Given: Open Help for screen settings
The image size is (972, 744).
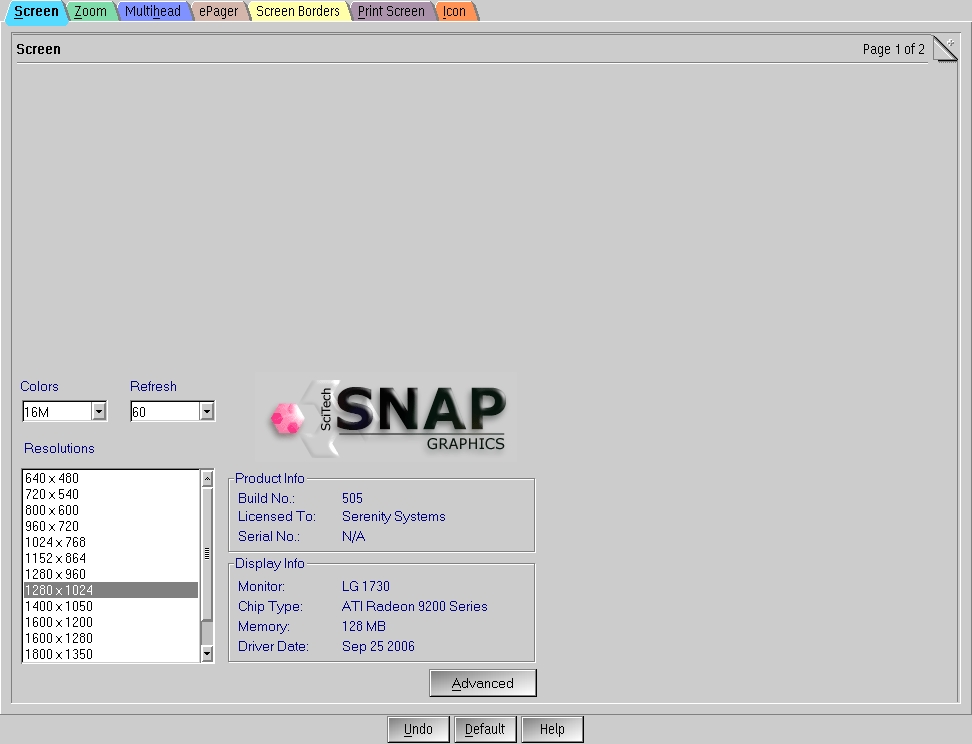Looking at the screenshot, I should pos(552,729).
